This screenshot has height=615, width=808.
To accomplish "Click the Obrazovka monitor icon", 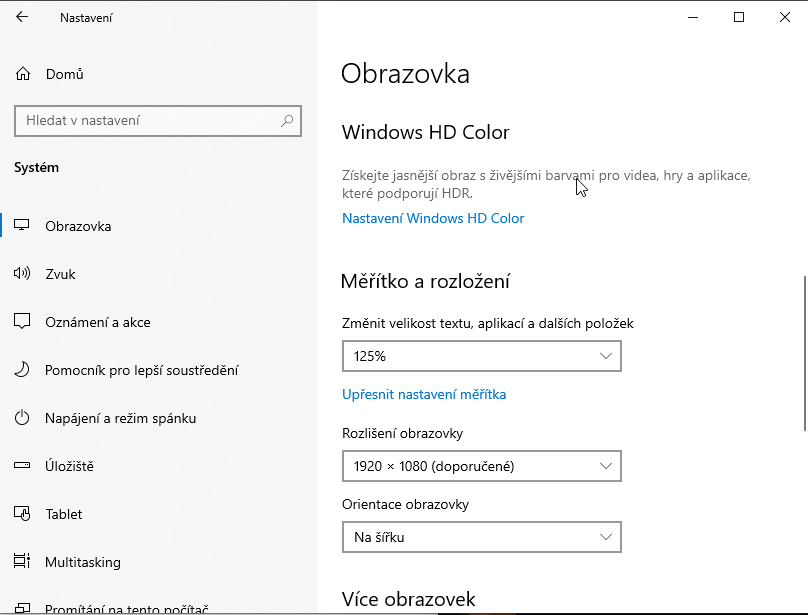I will click(x=22, y=226).
